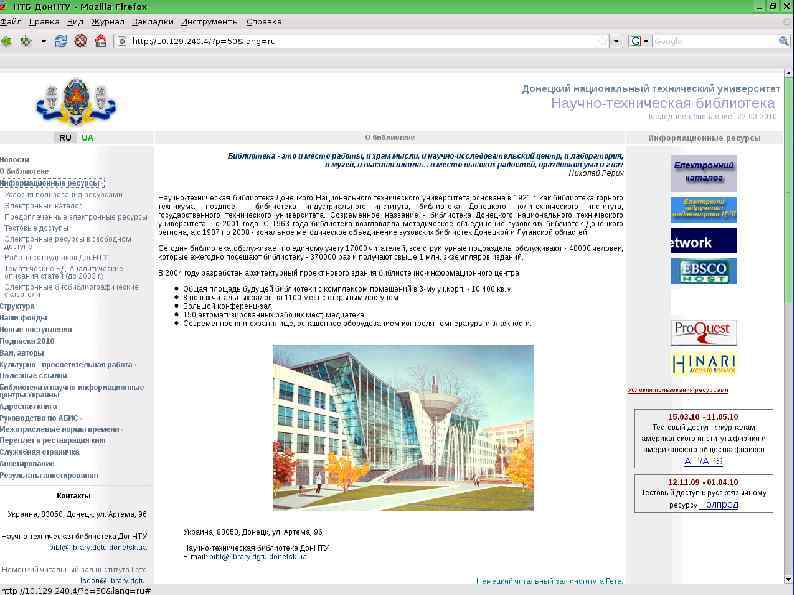This screenshot has width=794, height=595.
Task: Open the Адреса и имена sidebar link
Action: point(28,406)
